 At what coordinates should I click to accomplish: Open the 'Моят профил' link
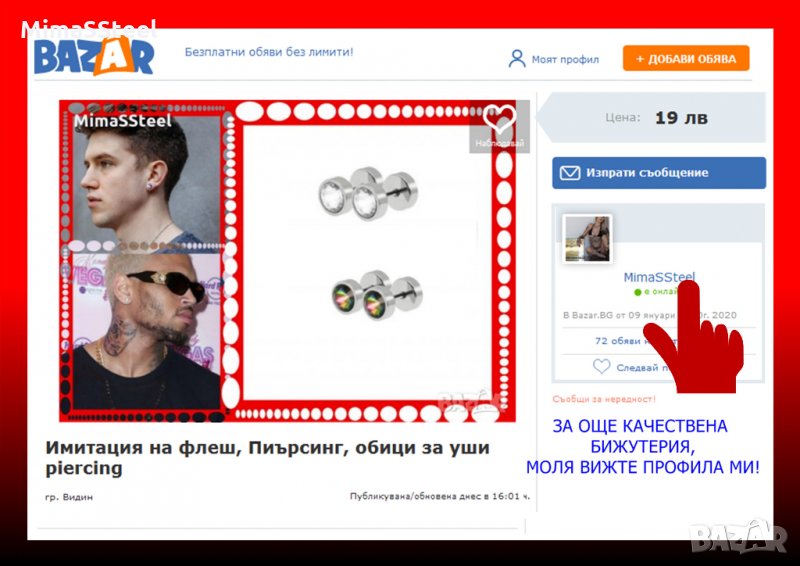pos(565,60)
